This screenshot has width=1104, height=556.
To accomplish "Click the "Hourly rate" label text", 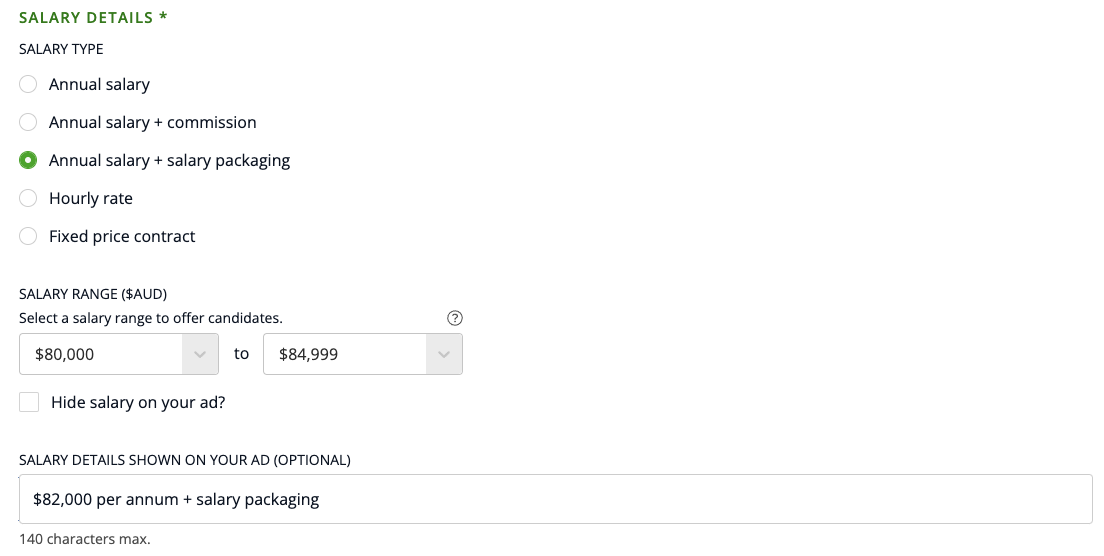I will (91, 198).
